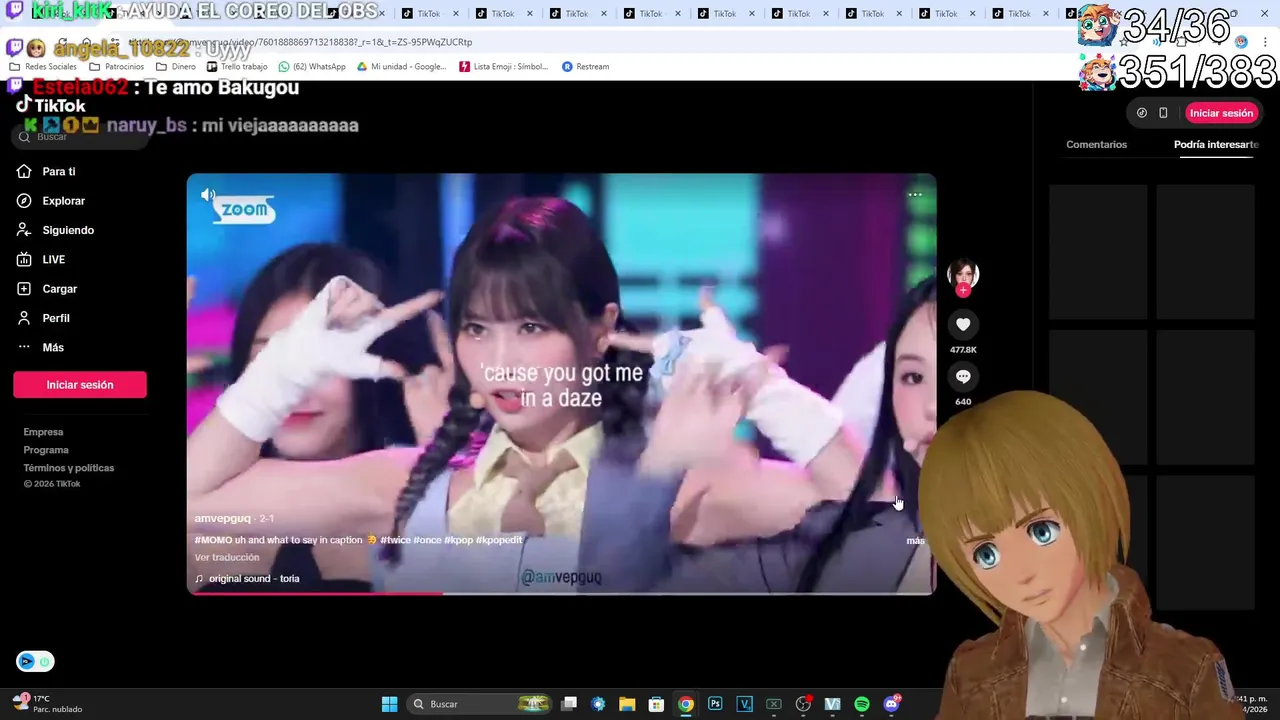Open the Programa footer link

point(46,450)
